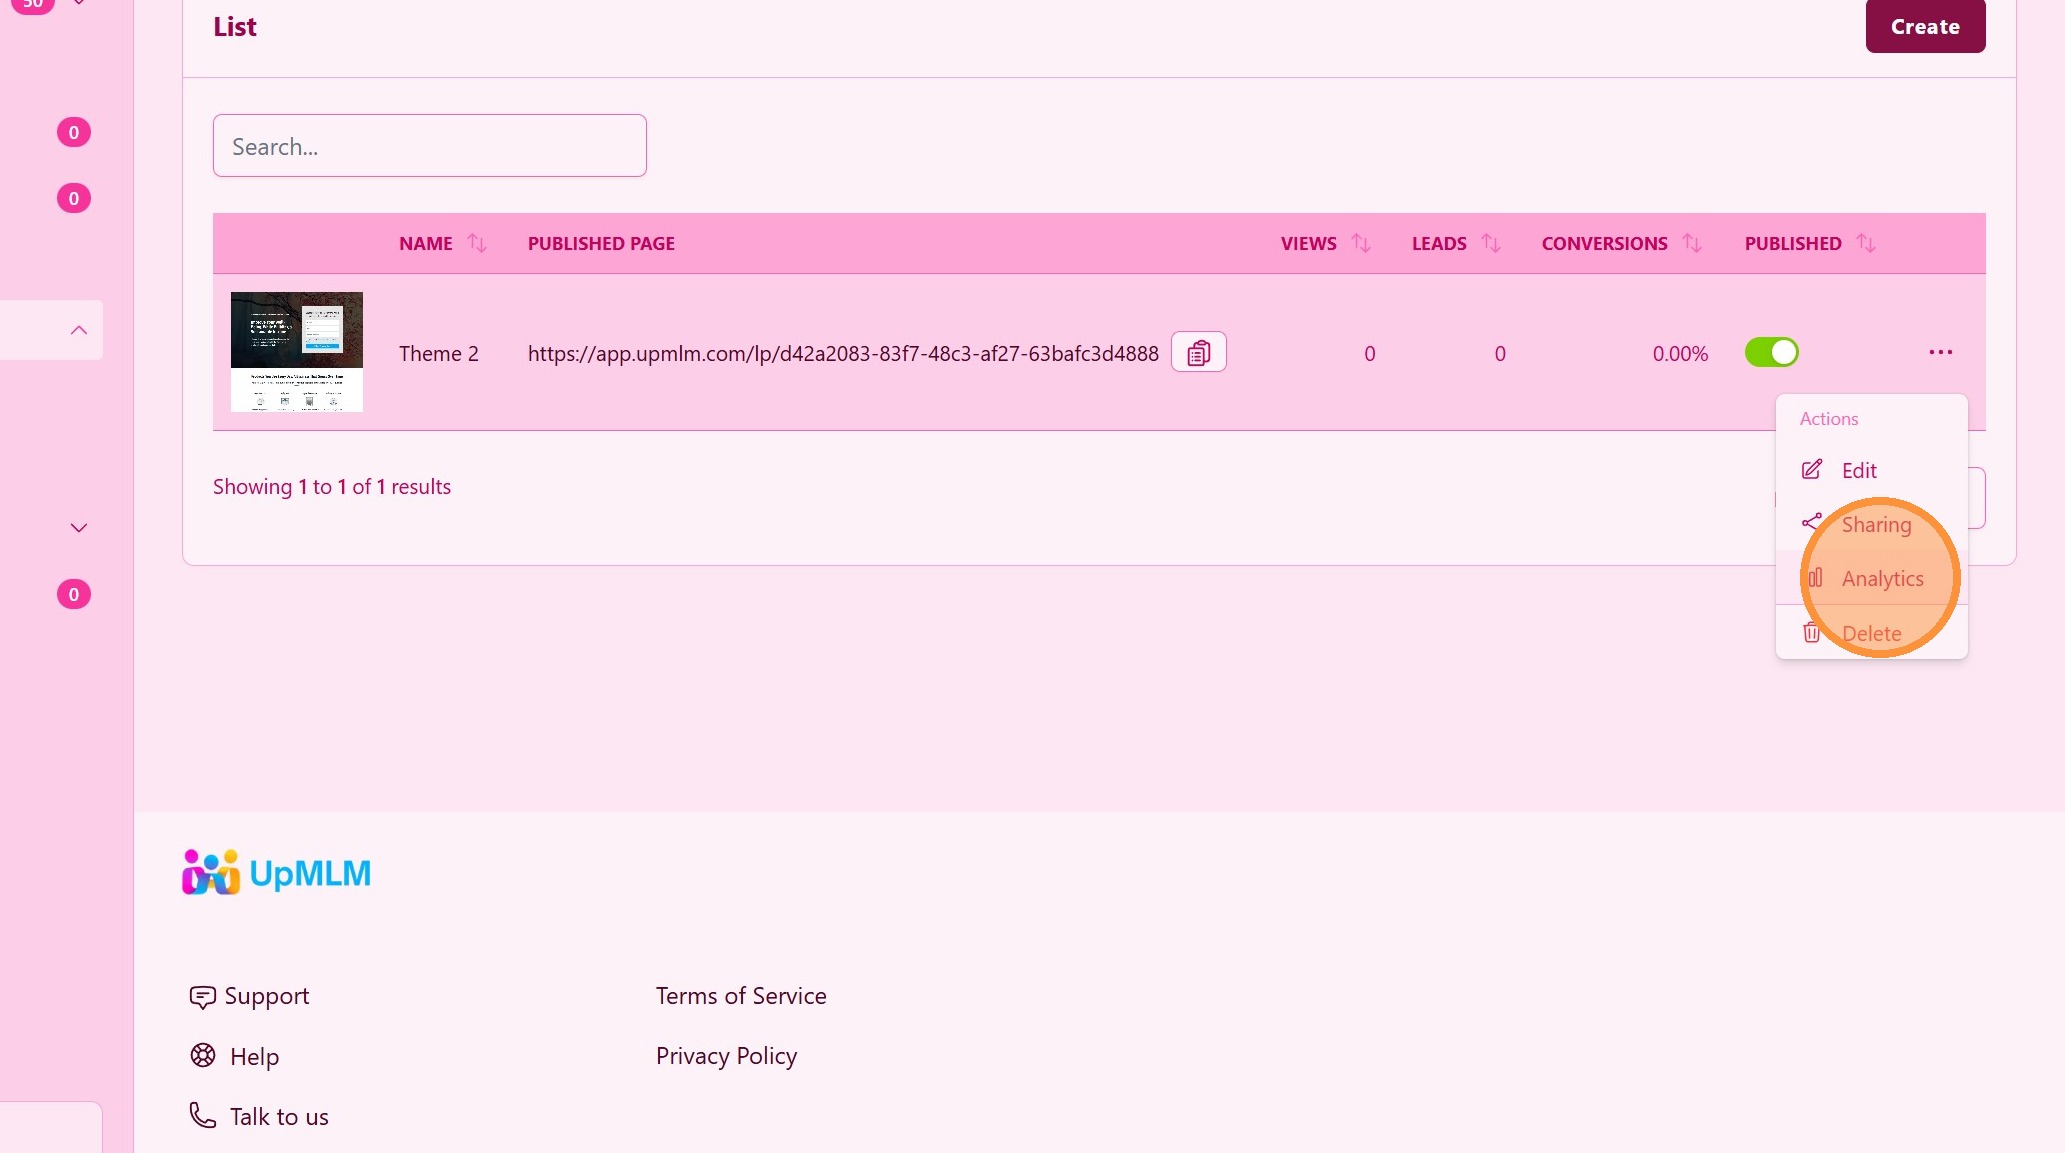This screenshot has width=2065, height=1153.
Task: Select Delete in the Actions menu
Action: click(x=1870, y=633)
